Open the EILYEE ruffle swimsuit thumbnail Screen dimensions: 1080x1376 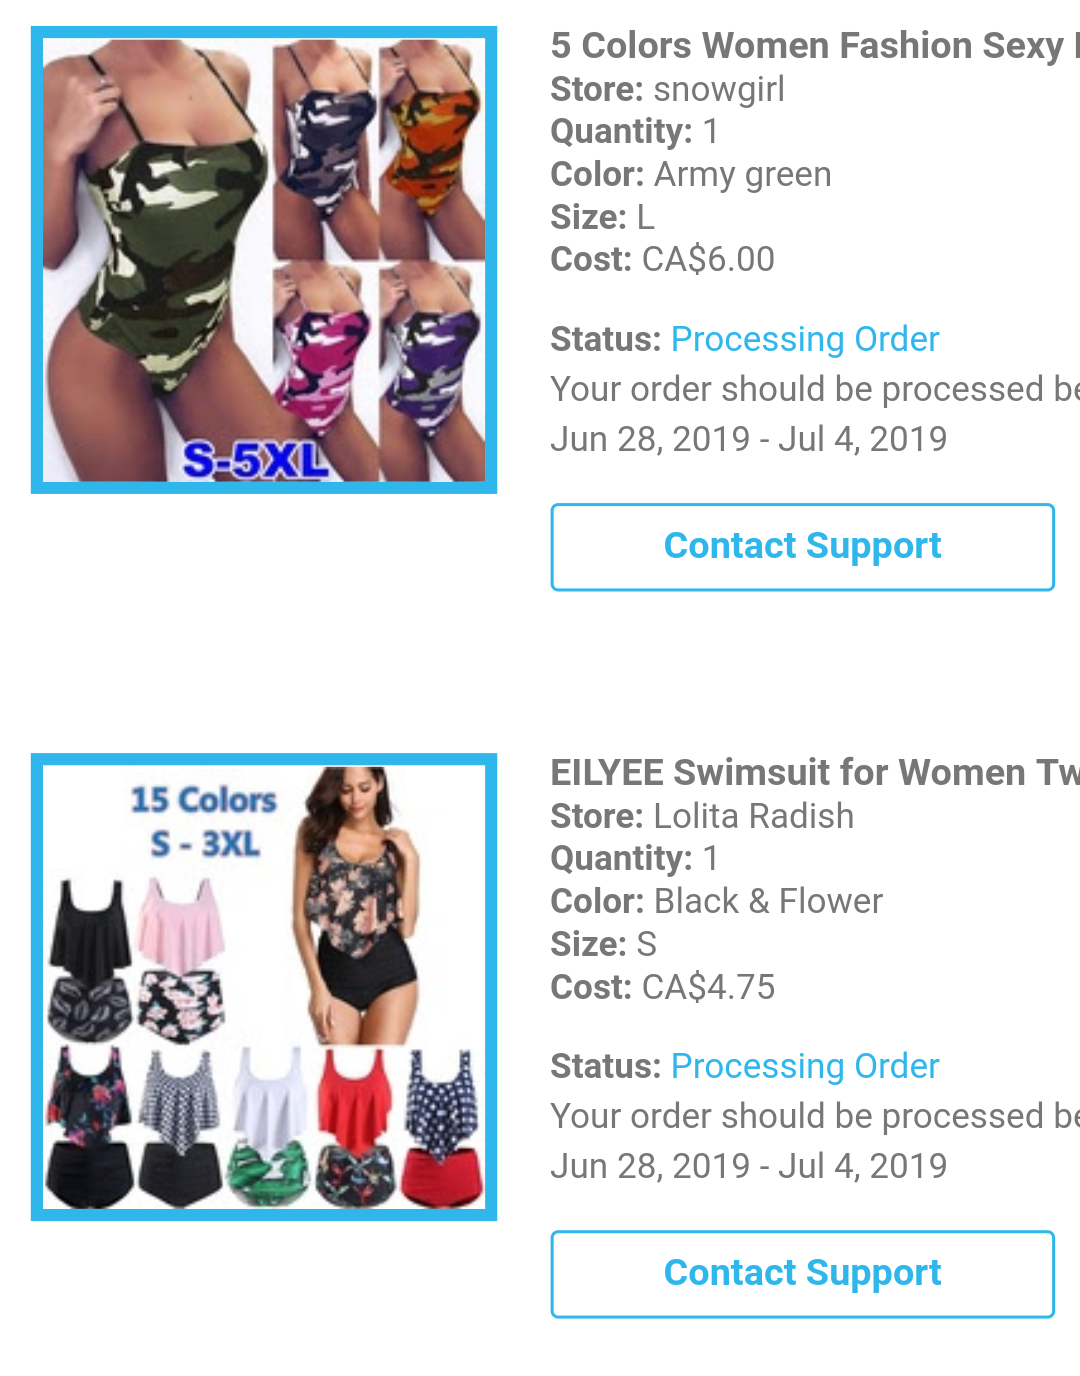pyautogui.click(x=264, y=987)
